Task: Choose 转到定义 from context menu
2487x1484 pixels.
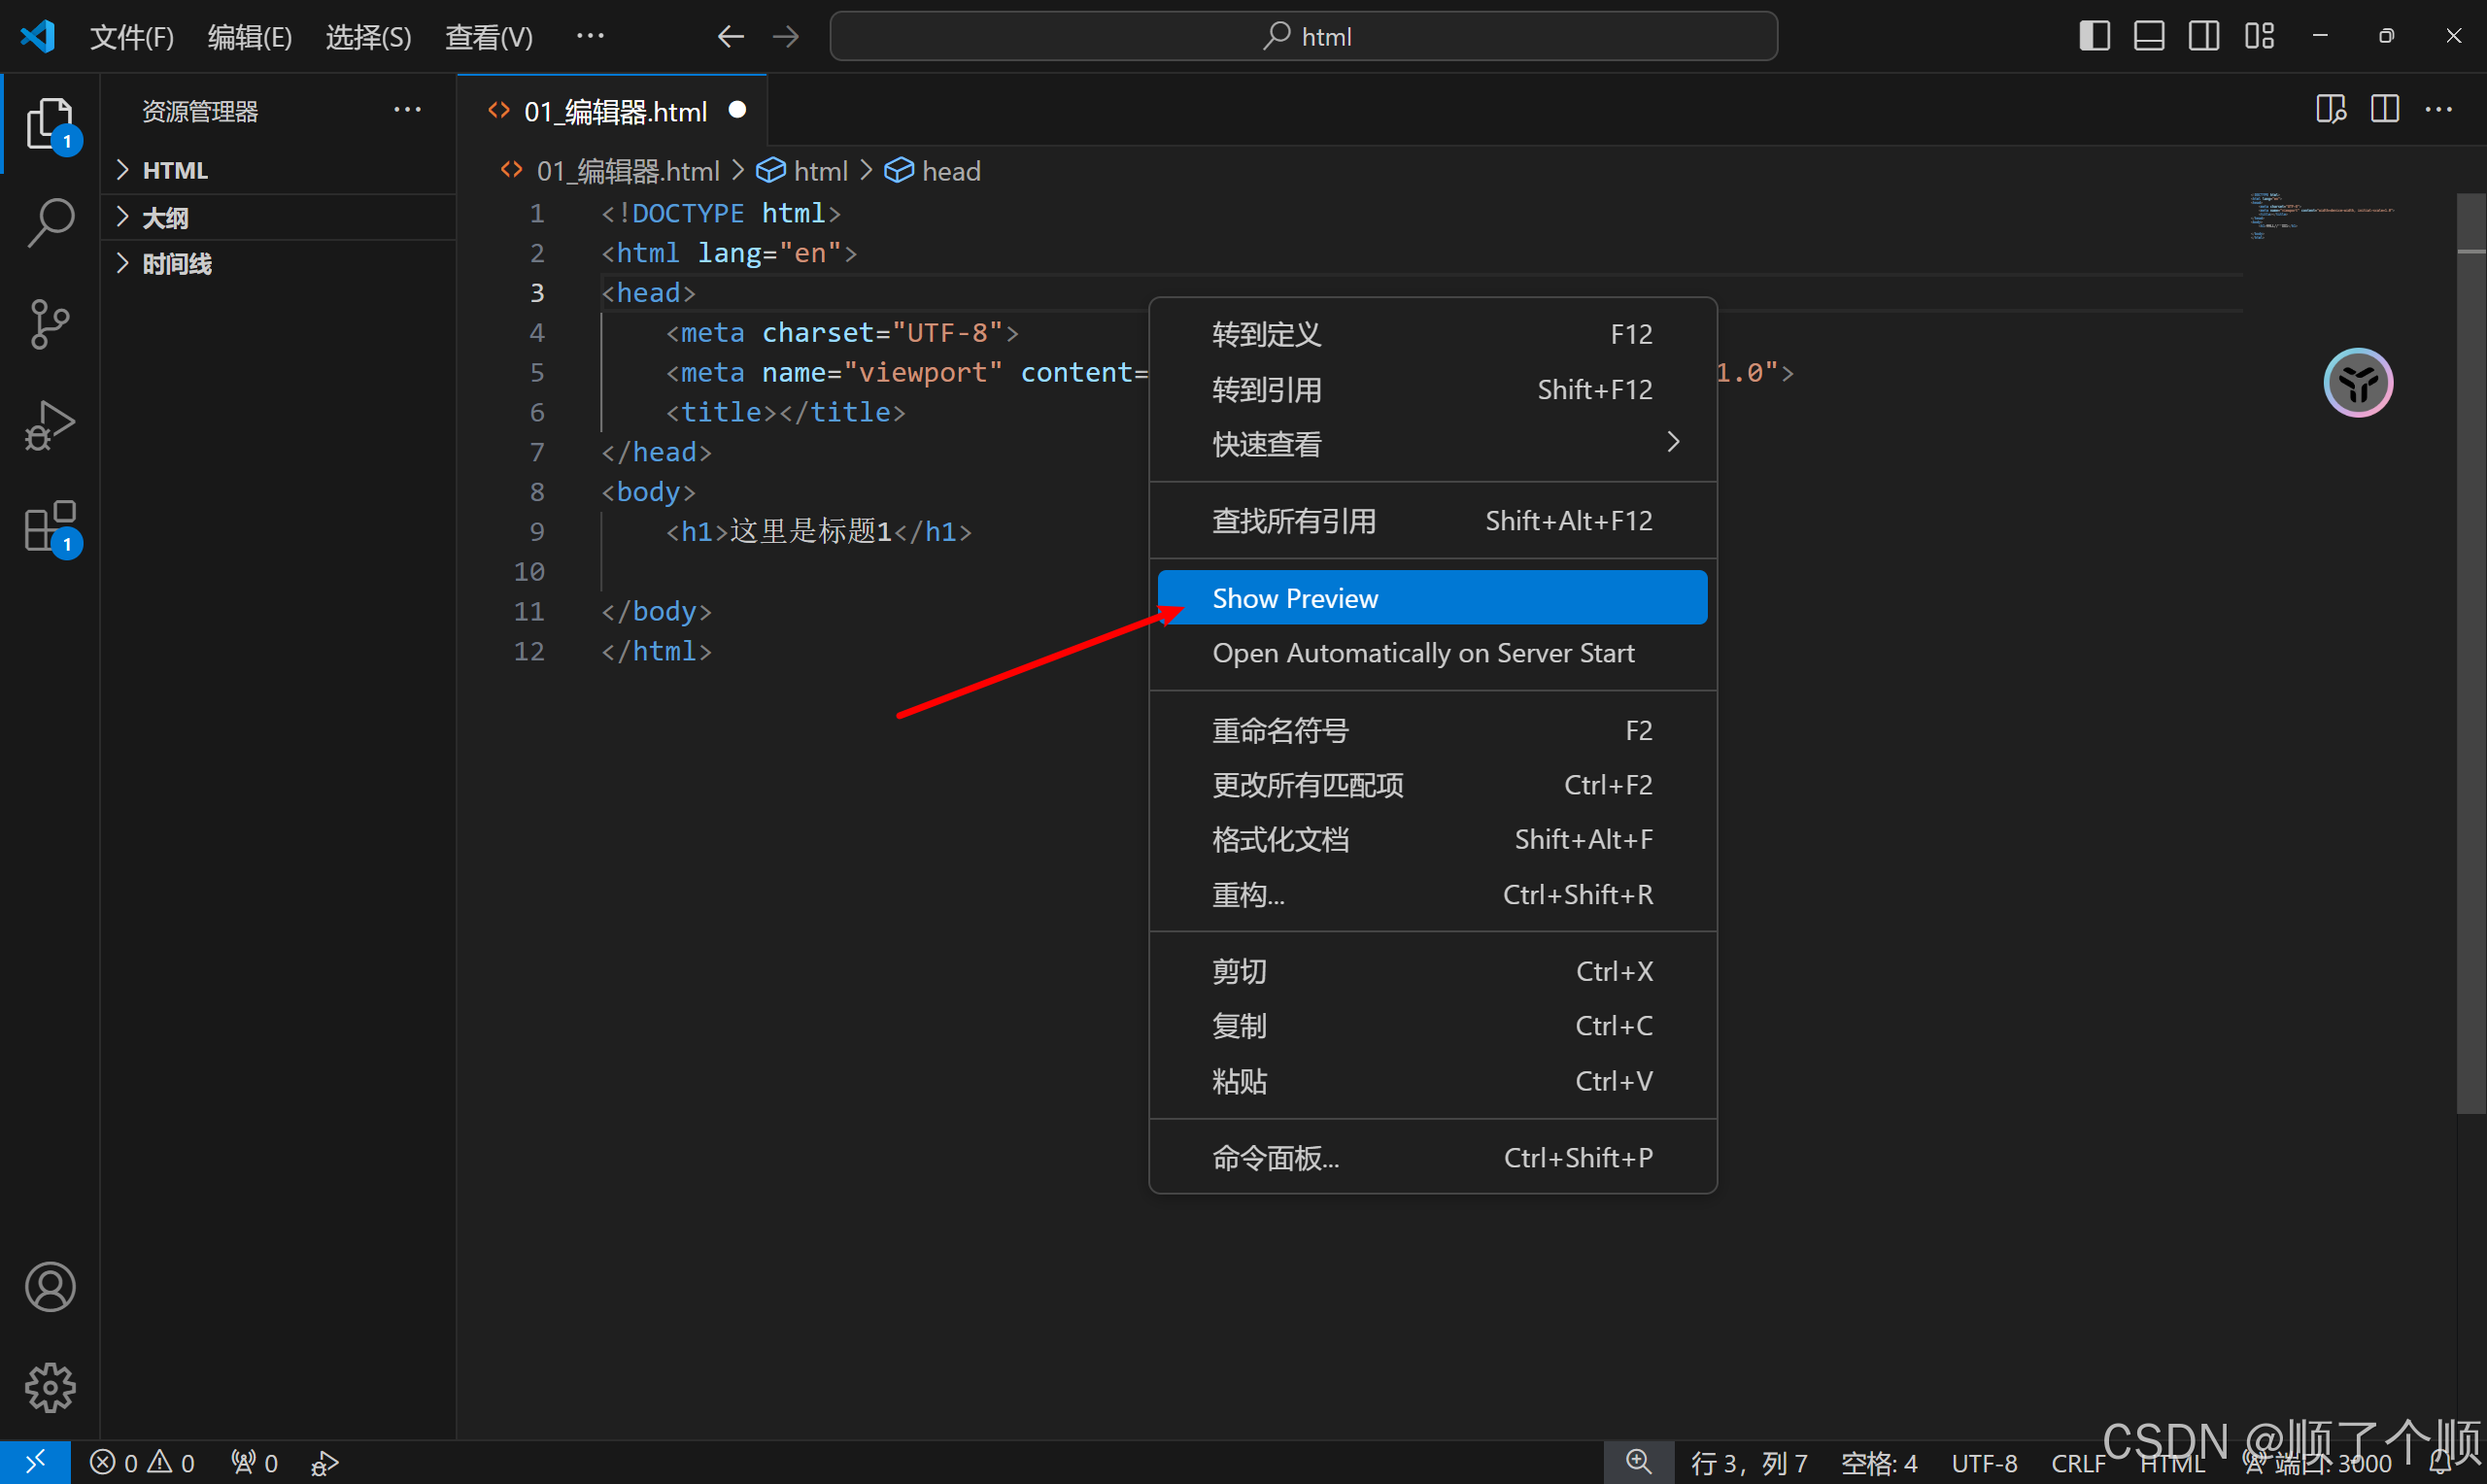Action: tap(1432, 334)
